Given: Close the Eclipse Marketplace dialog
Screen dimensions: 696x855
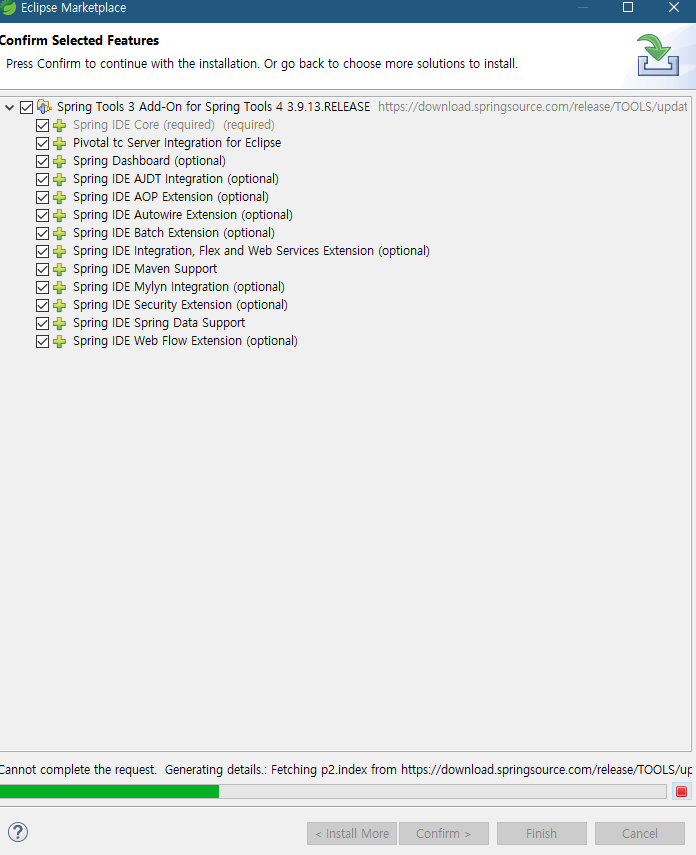Looking at the screenshot, I should coord(674,8).
